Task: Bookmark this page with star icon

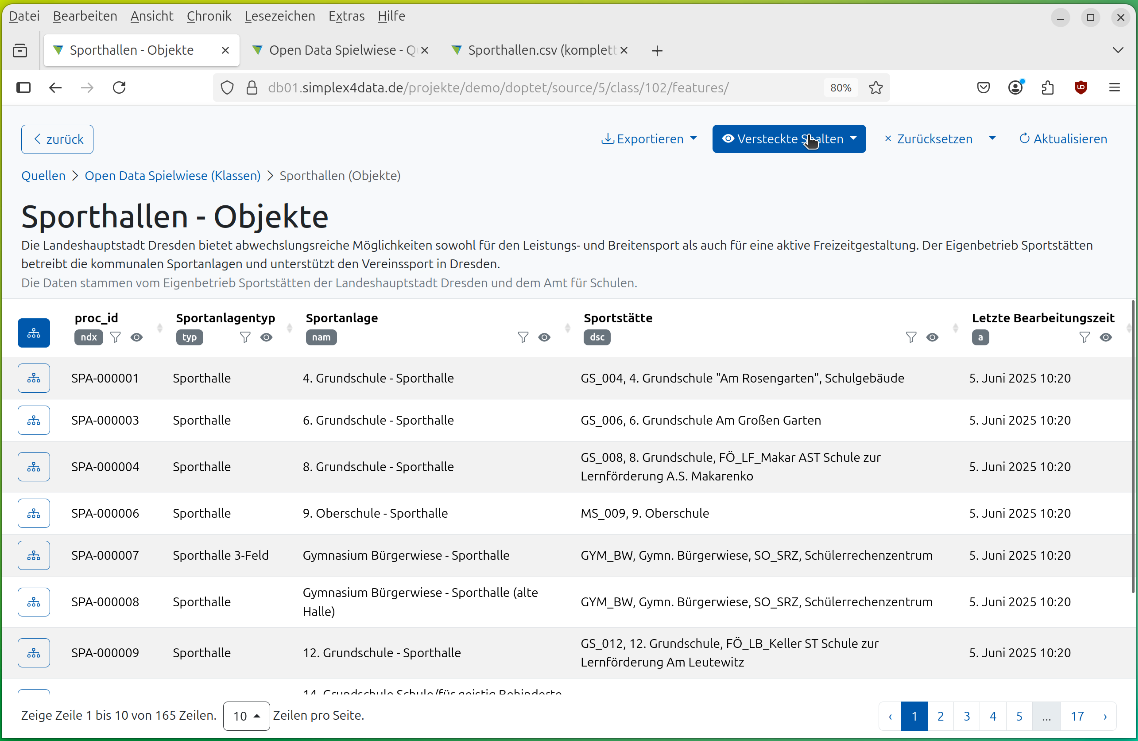Action: click(x=876, y=87)
